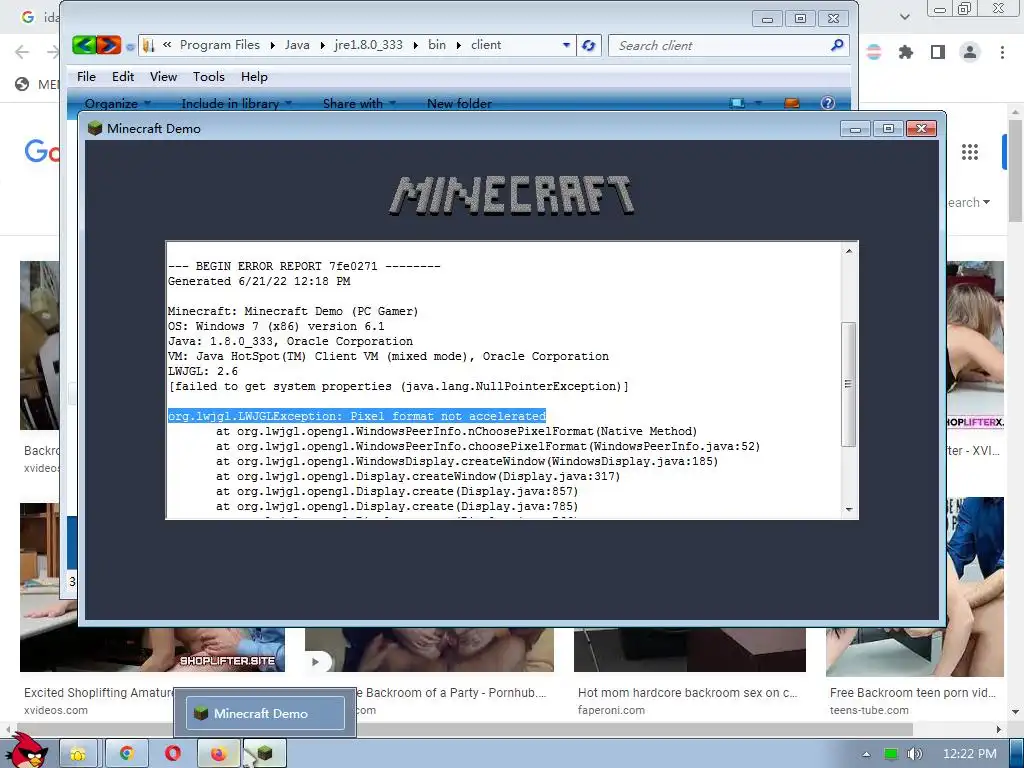Open the Tools menu in Explorer

pos(208,76)
